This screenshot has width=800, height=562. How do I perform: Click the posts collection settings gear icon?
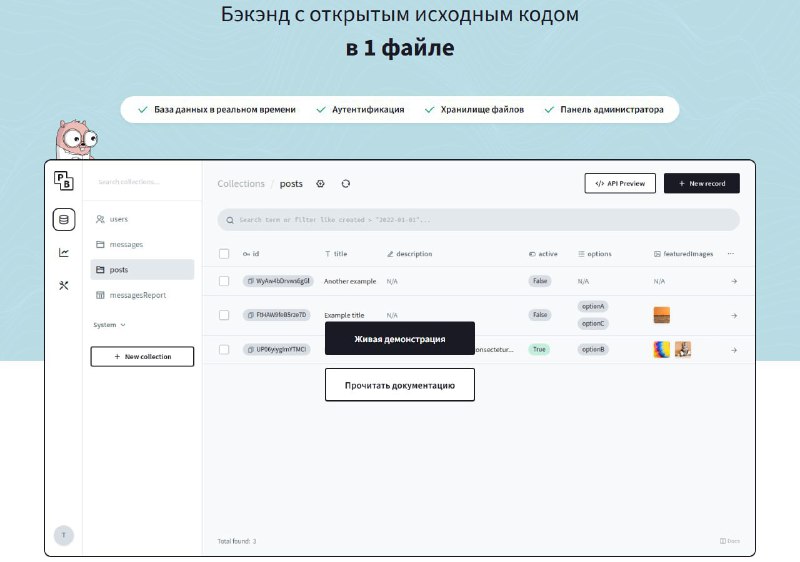pos(320,184)
